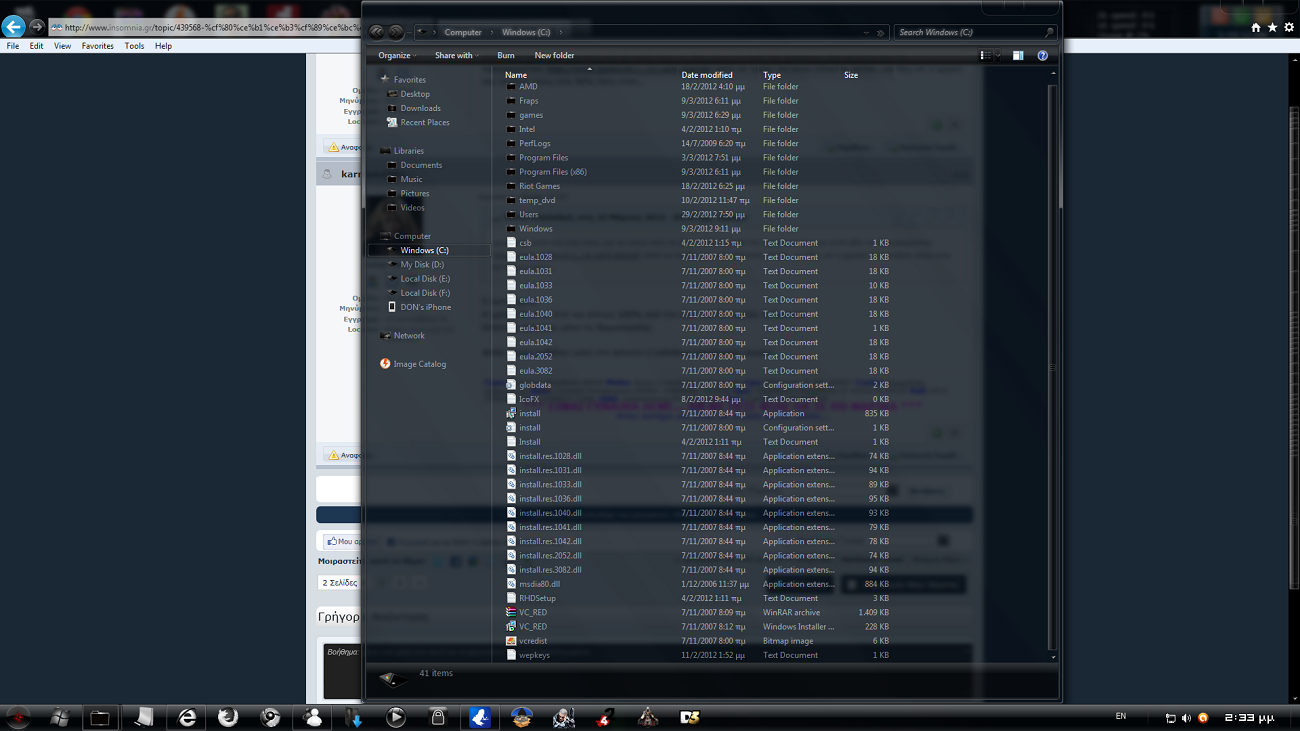Image resolution: width=1300 pixels, height=731 pixels.
Task: Sort files by the Size column
Action: [851, 75]
